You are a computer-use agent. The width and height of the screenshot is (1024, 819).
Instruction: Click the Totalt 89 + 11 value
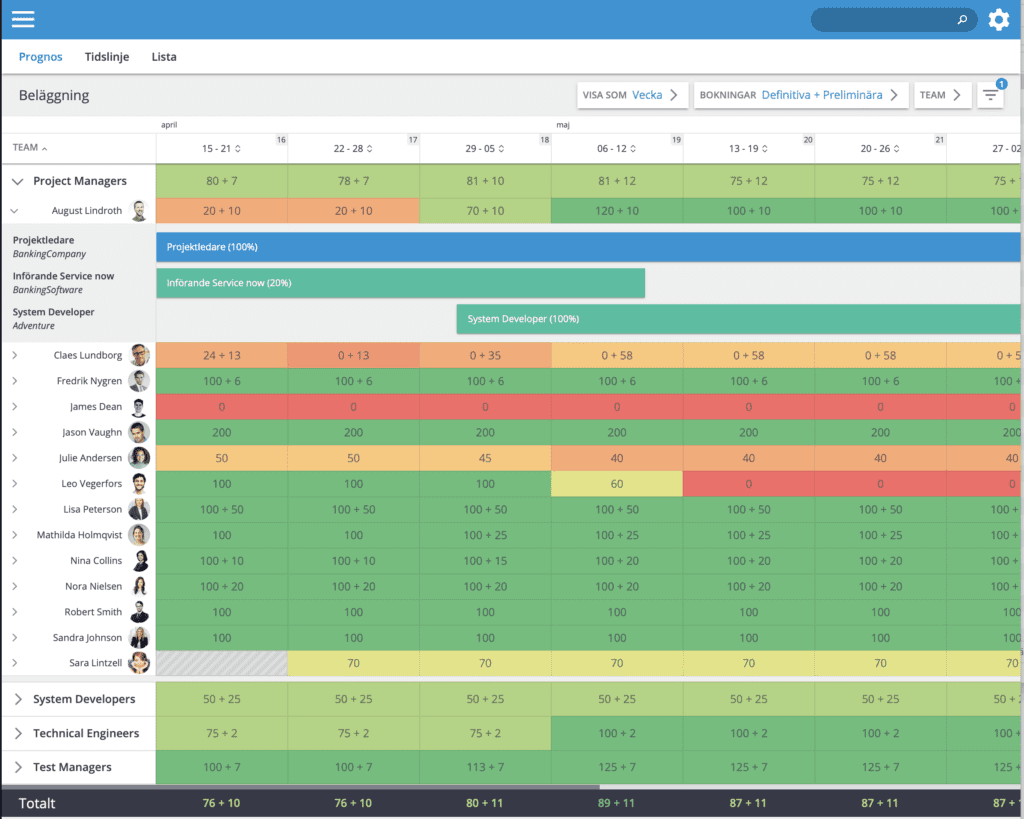(616, 803)
